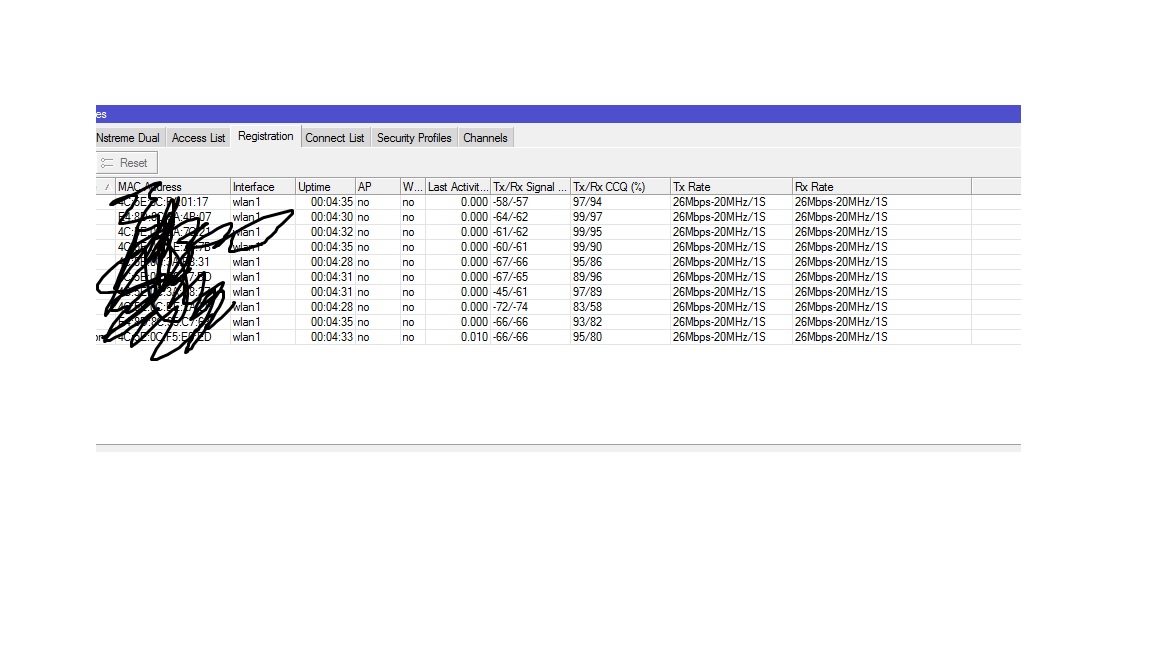Select the CCQ value 95/86
This screenshot has height=648, width=1152.
(587, 262)
